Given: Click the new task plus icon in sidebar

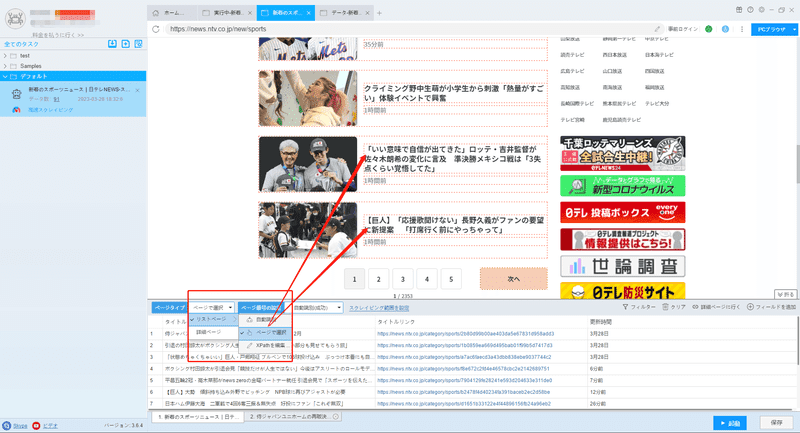Looking at the screenshot, I should click(x=126, y=44).
